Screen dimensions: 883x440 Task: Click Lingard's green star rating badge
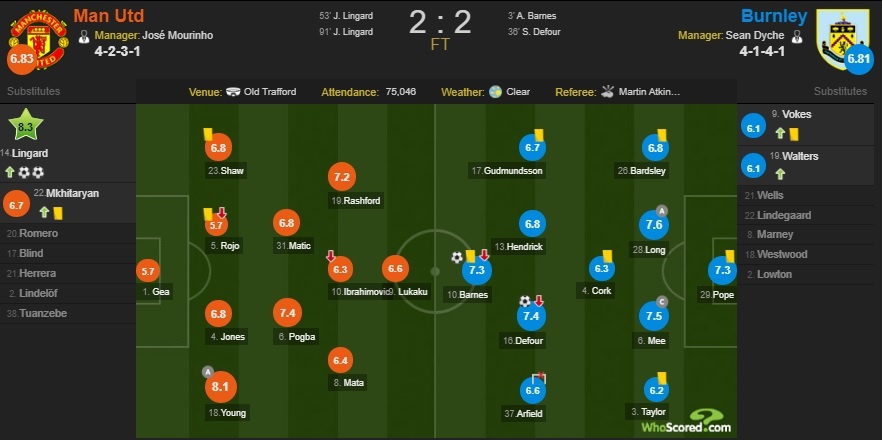pos(23,127)
